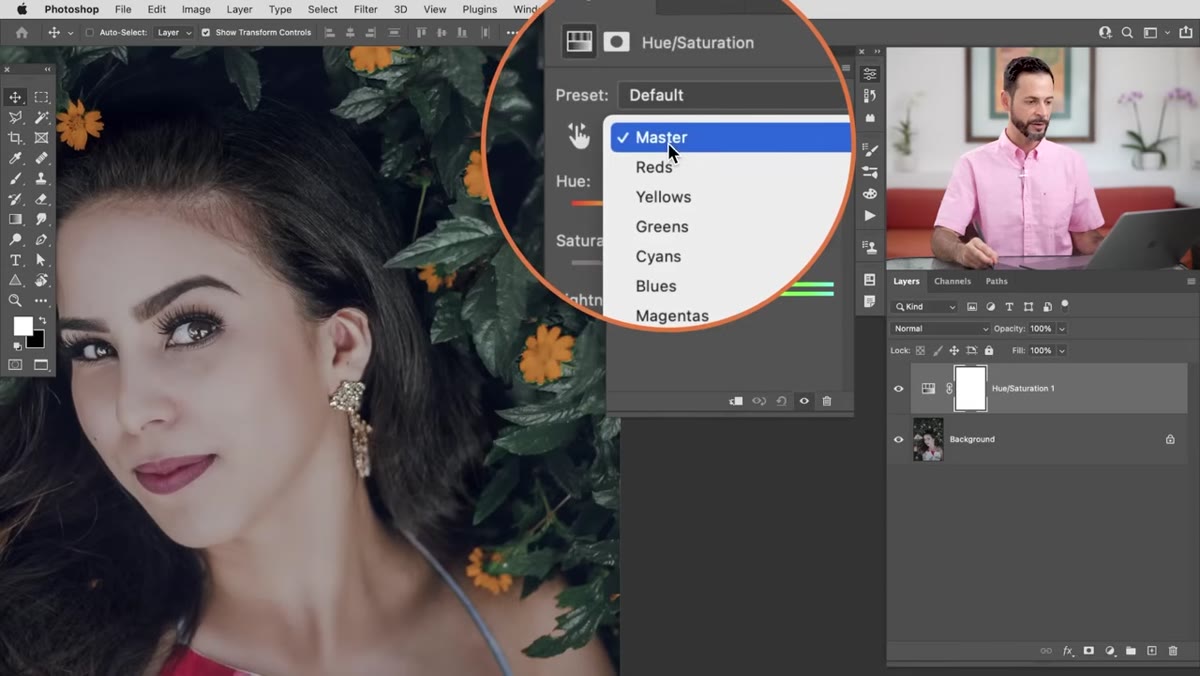
Task: Click the black background color swatch
Action: pyautogui.click(x=37, y=340)
